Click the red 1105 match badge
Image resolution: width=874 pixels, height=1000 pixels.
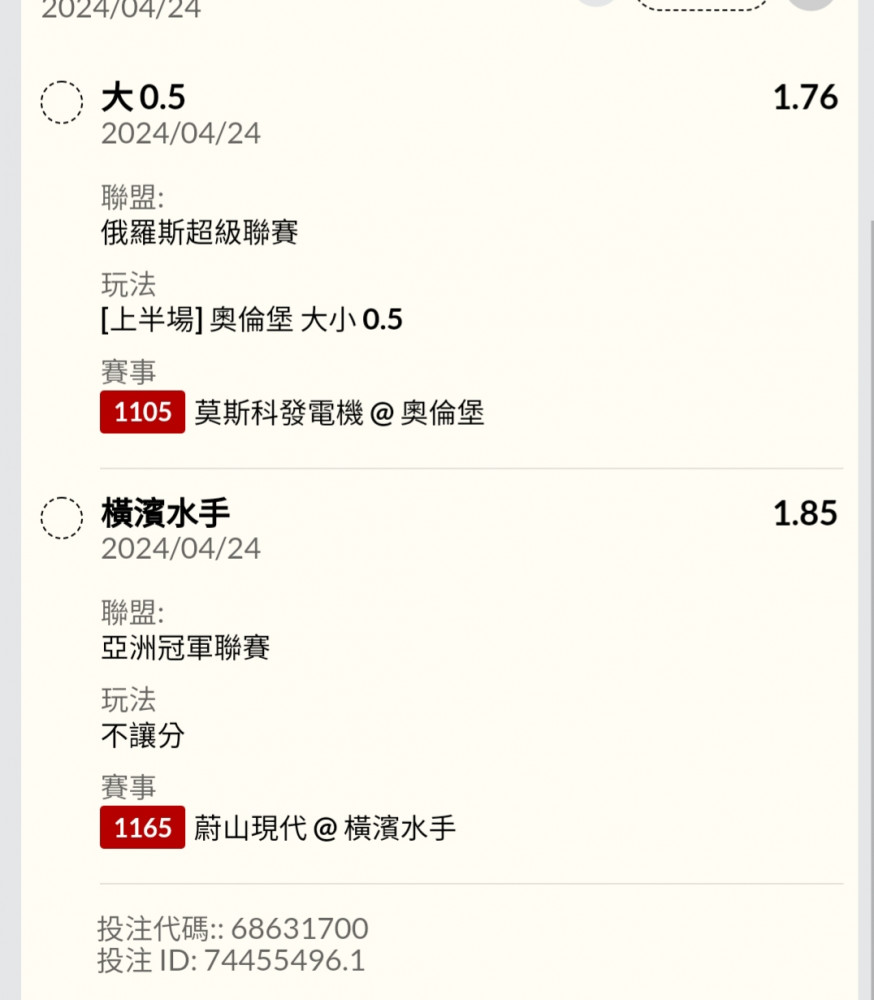point(142,412)
